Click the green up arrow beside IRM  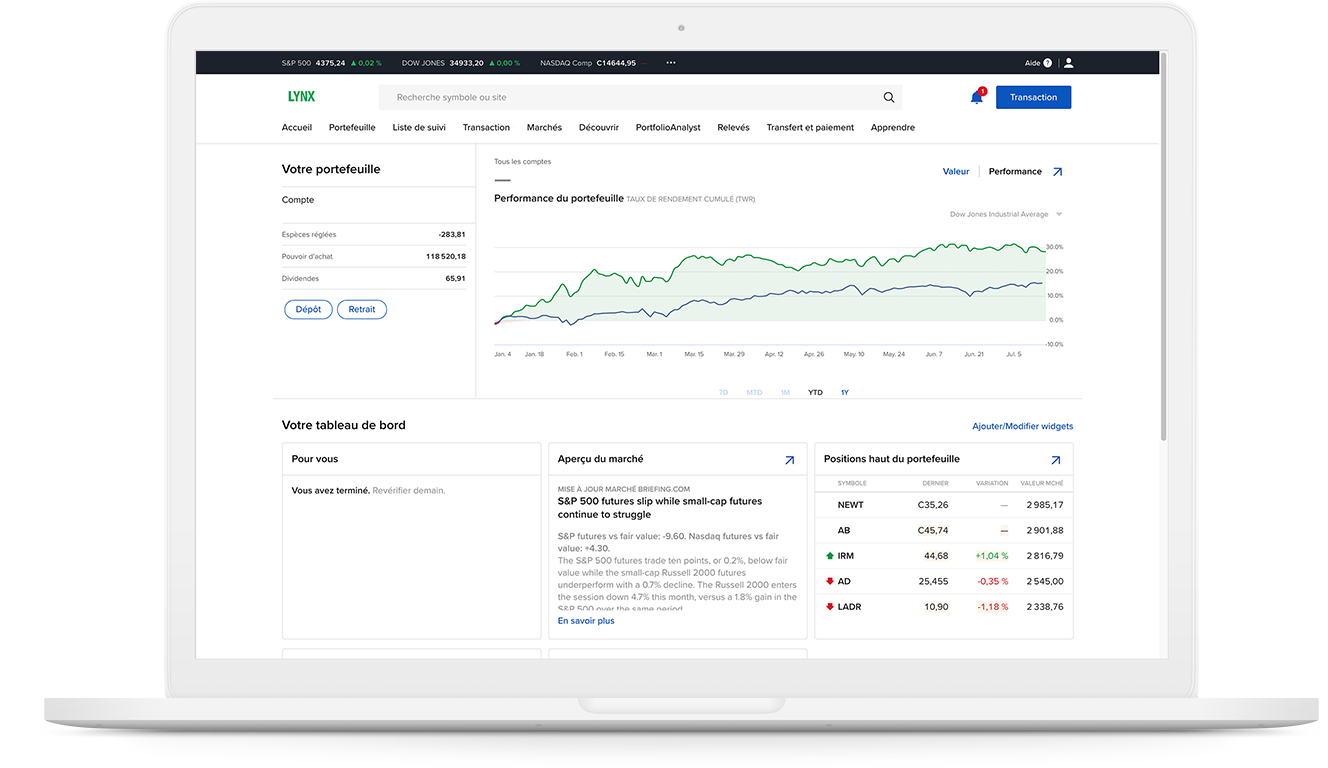tap(829, 556)
